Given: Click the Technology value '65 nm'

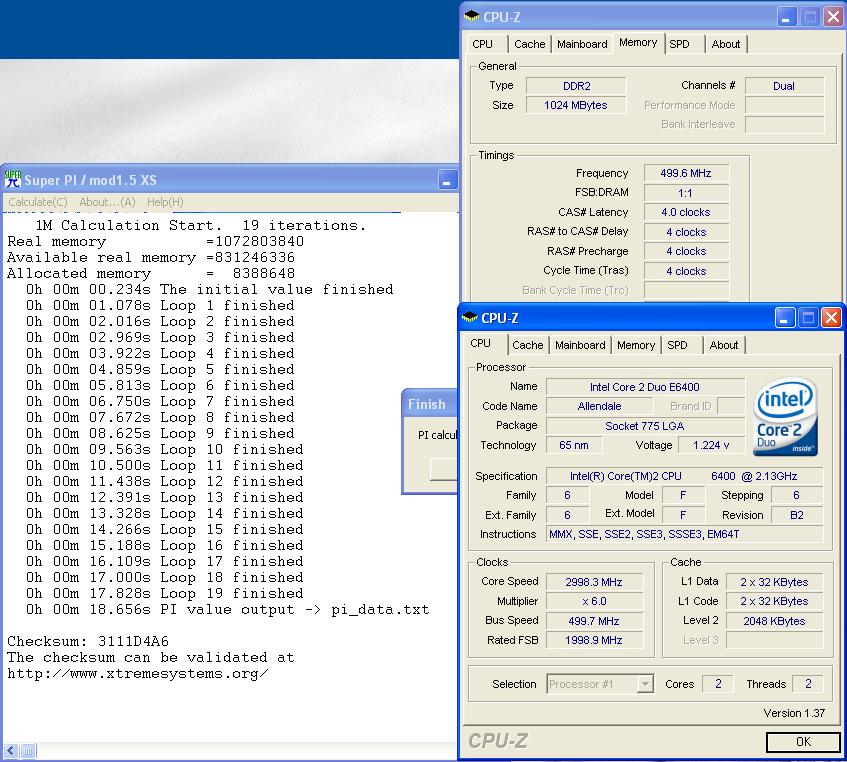Looking at the screenshot, I should (574, 445).
